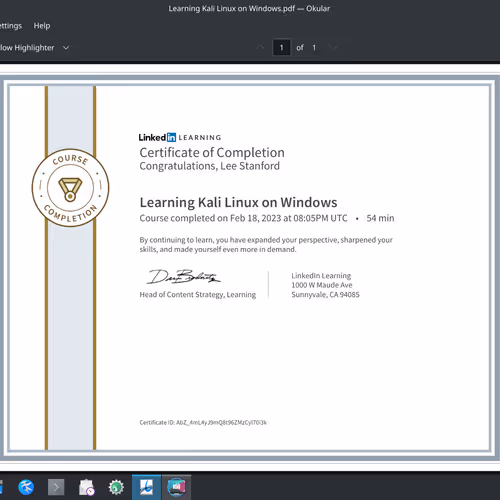Click the signature above Head of Content Strategy
The height and width of the screenshot is (500, 500).
[183, 277]
